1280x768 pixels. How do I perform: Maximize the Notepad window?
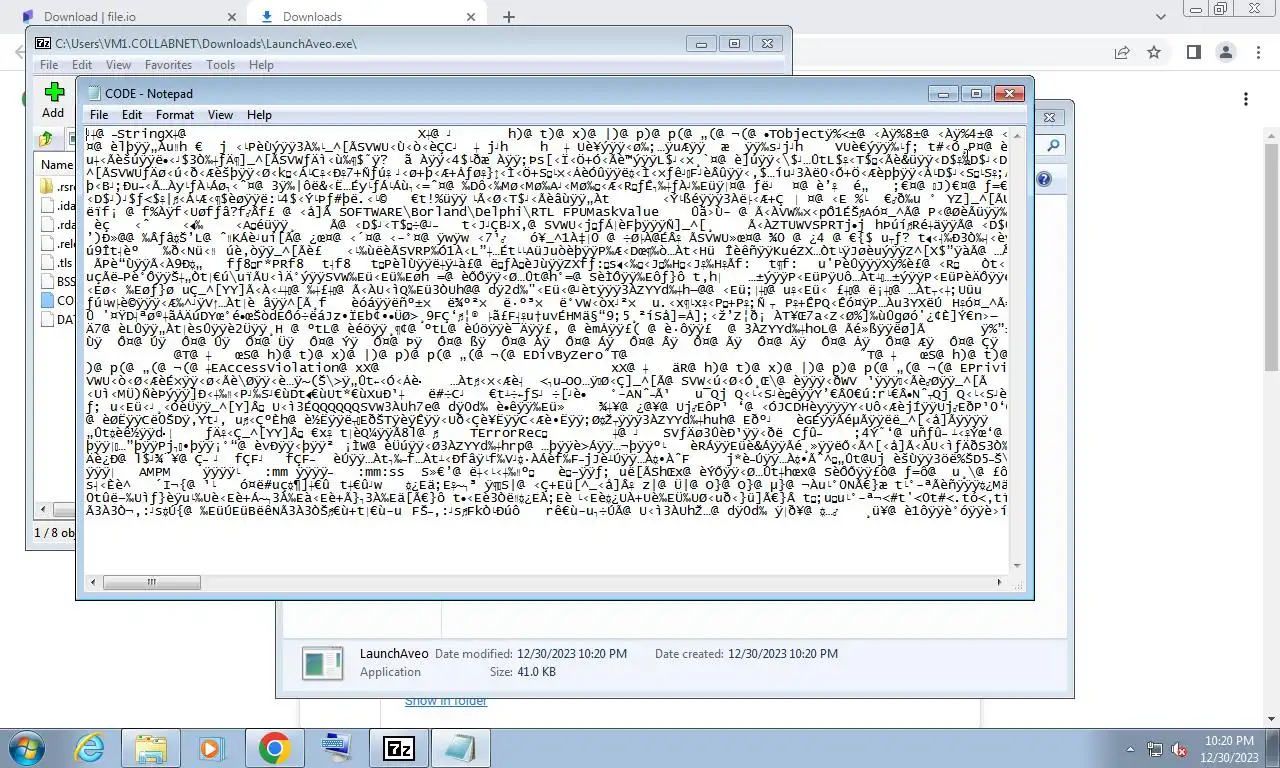[976, 93]
